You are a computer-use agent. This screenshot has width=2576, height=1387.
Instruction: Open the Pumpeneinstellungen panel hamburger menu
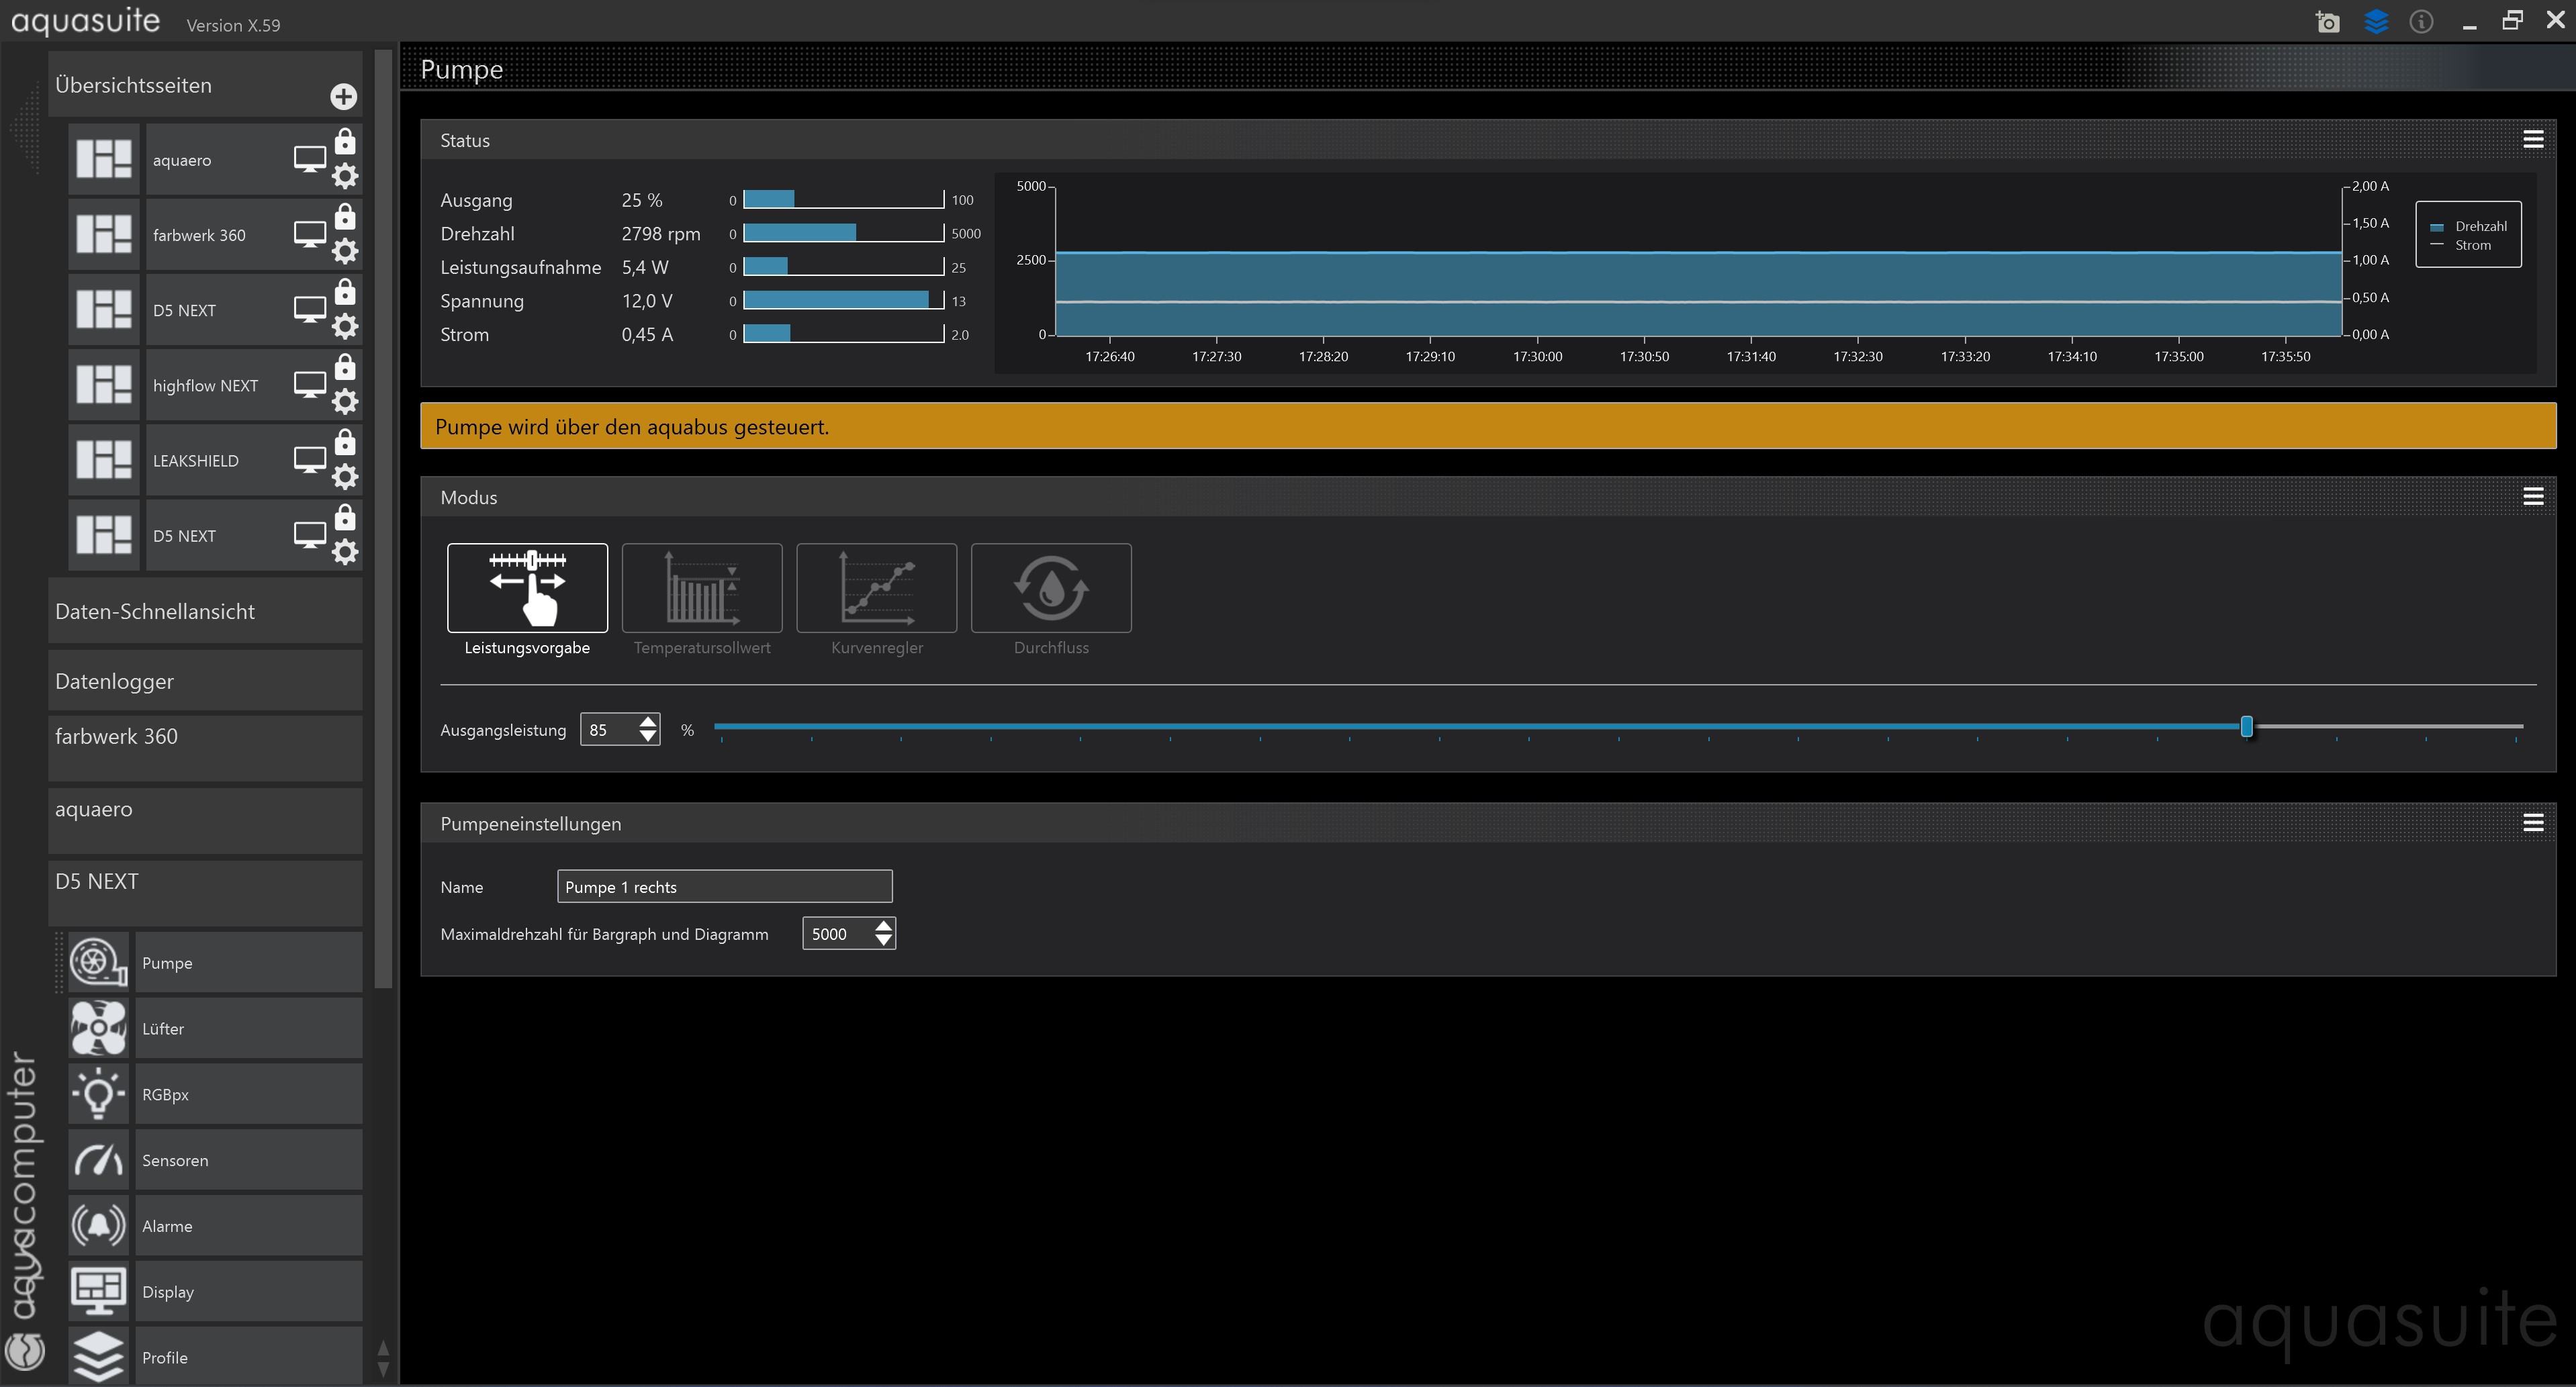click(x=2533, y=823)
